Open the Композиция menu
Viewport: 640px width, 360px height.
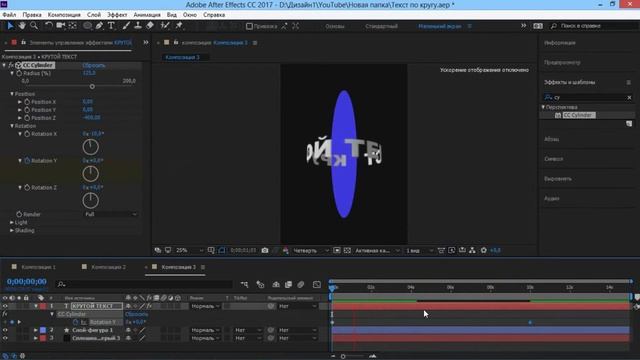pyautogui.click(x=64, y=15)
